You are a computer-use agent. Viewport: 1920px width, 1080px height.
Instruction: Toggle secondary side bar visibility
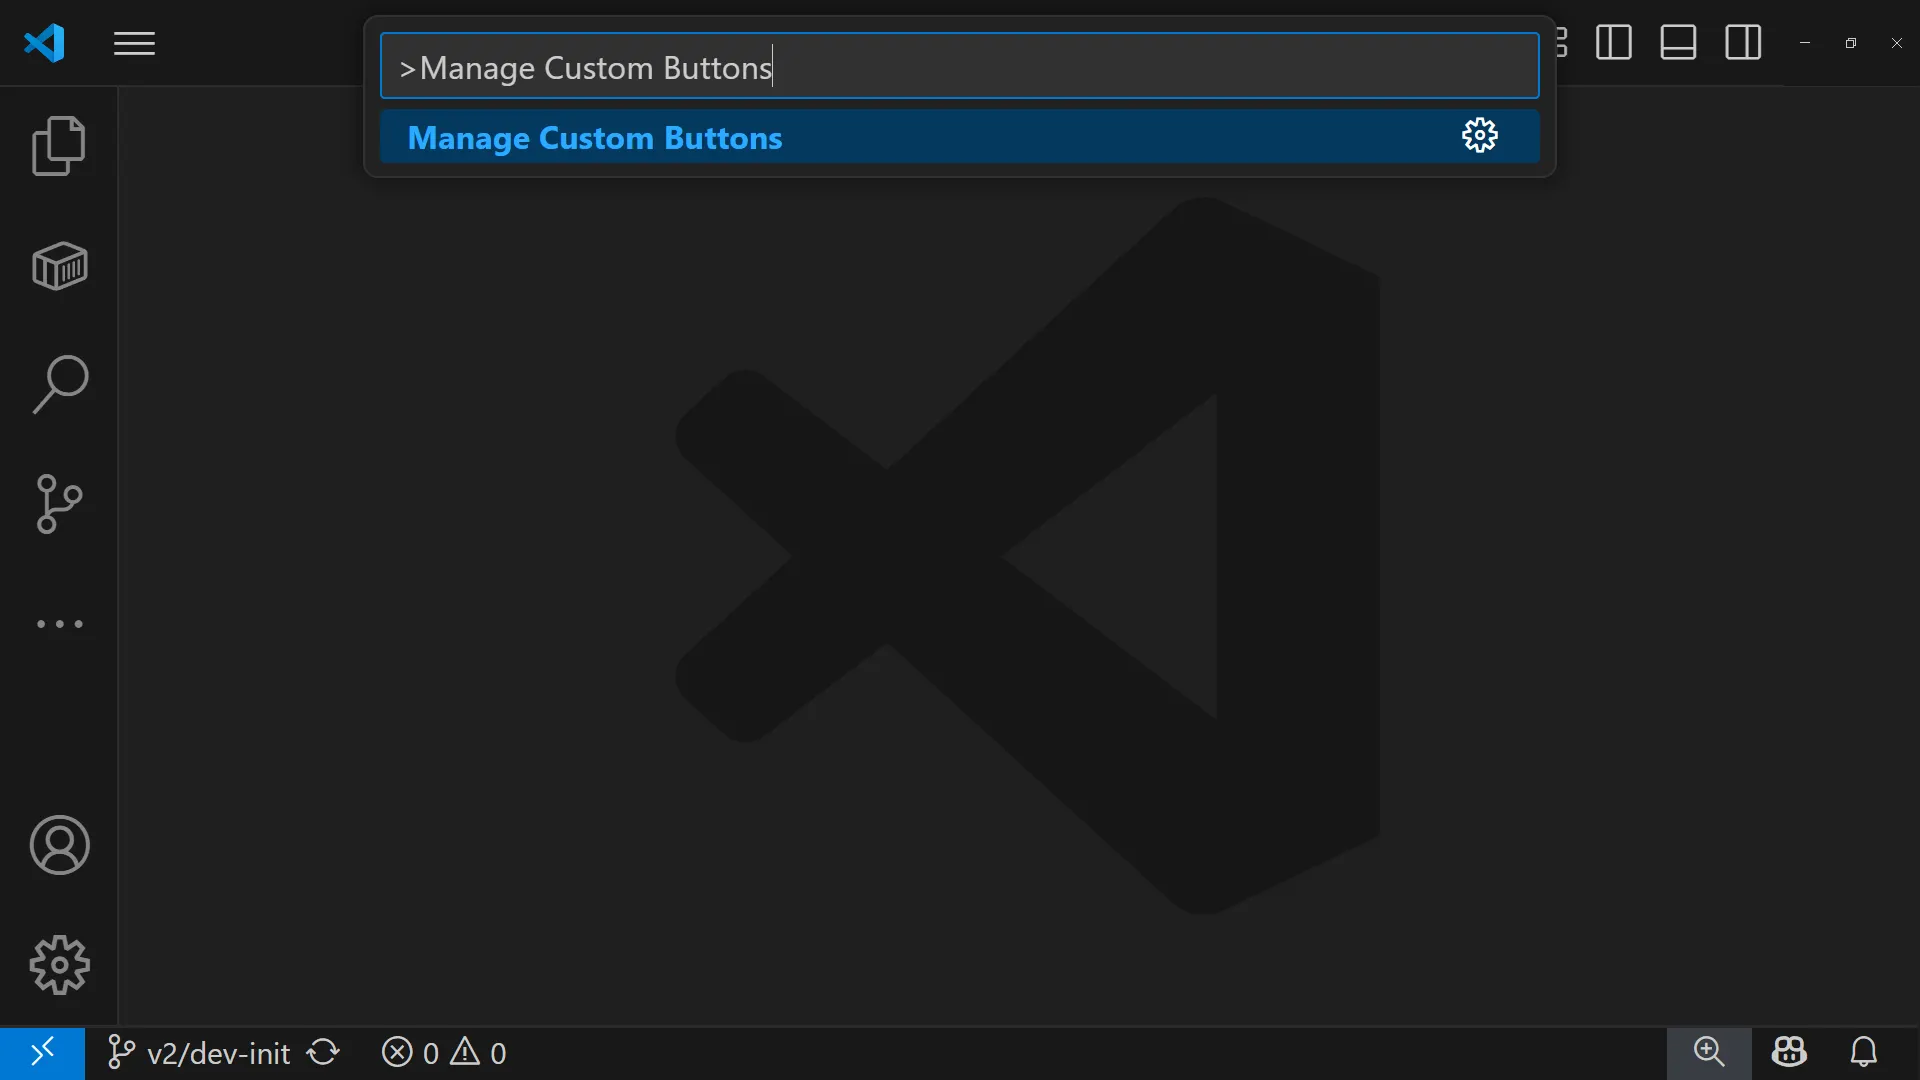pyautogui.click(x=1743, y=43)
